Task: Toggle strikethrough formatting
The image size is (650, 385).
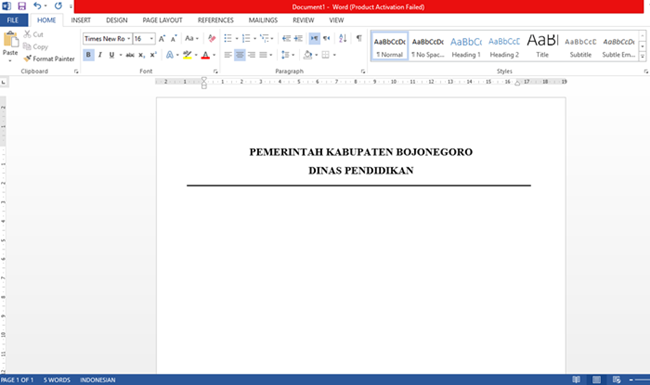Action: [130, 55]
